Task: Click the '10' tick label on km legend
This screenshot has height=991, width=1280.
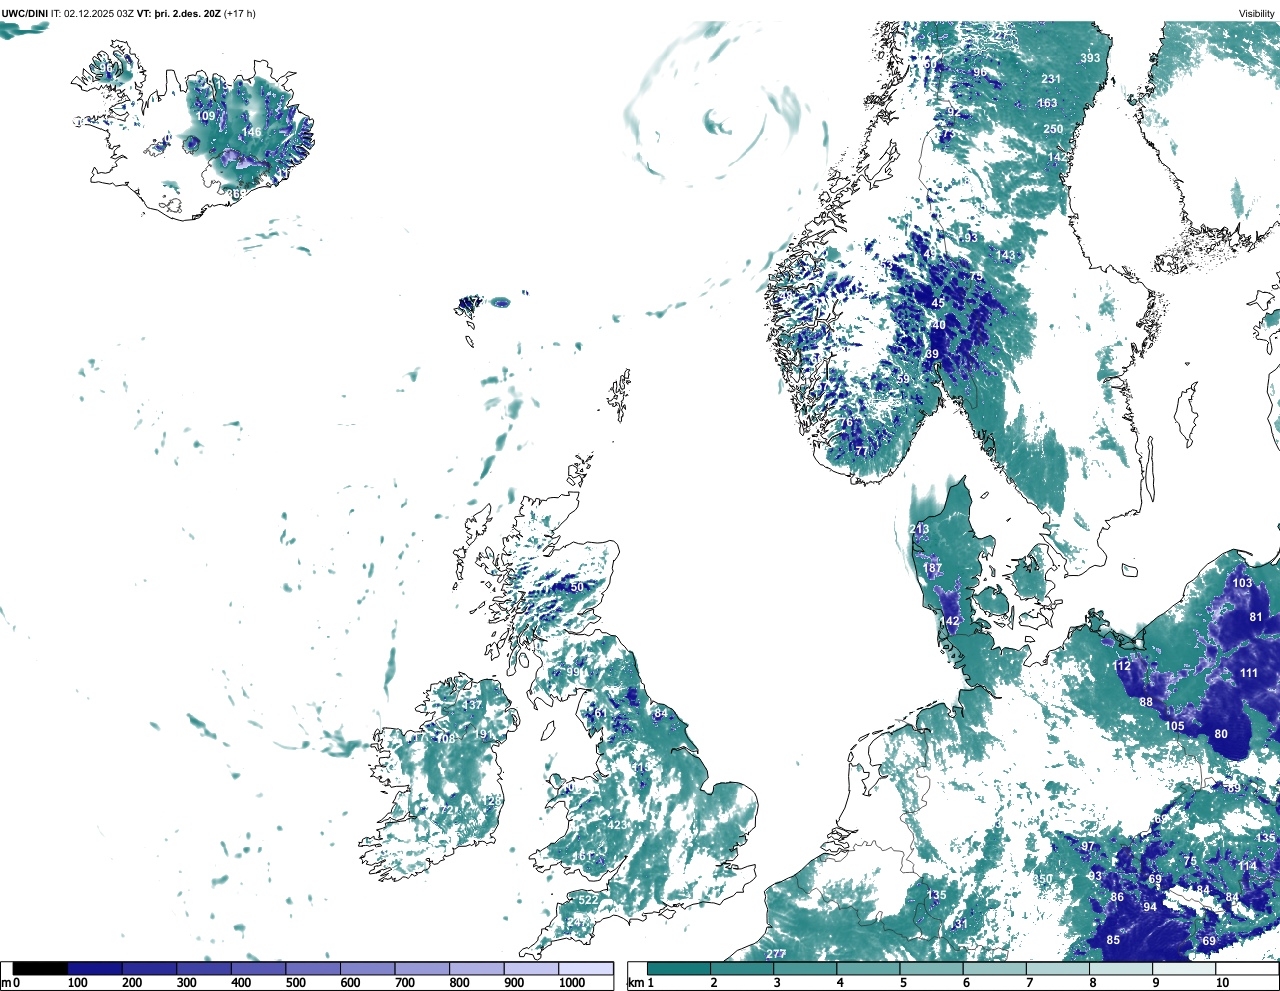Action: (1222, 983)
